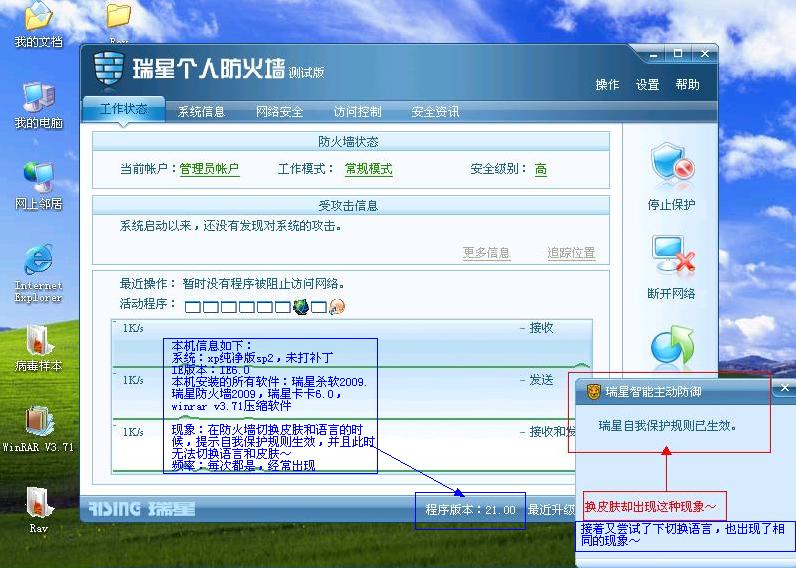796x568 pixels.
Task: Select the last icon in 活动程序 list
Action: (337, 307)
